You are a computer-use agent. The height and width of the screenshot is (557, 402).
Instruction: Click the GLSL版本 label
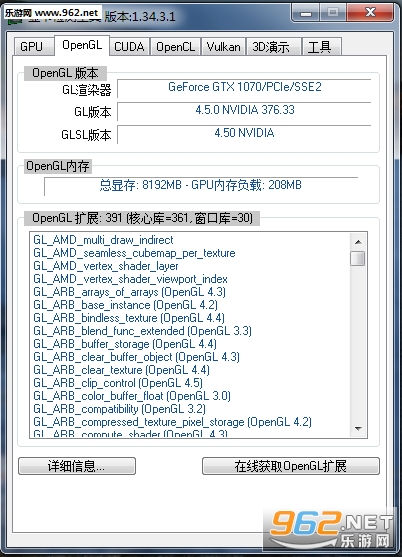(86, 135)
